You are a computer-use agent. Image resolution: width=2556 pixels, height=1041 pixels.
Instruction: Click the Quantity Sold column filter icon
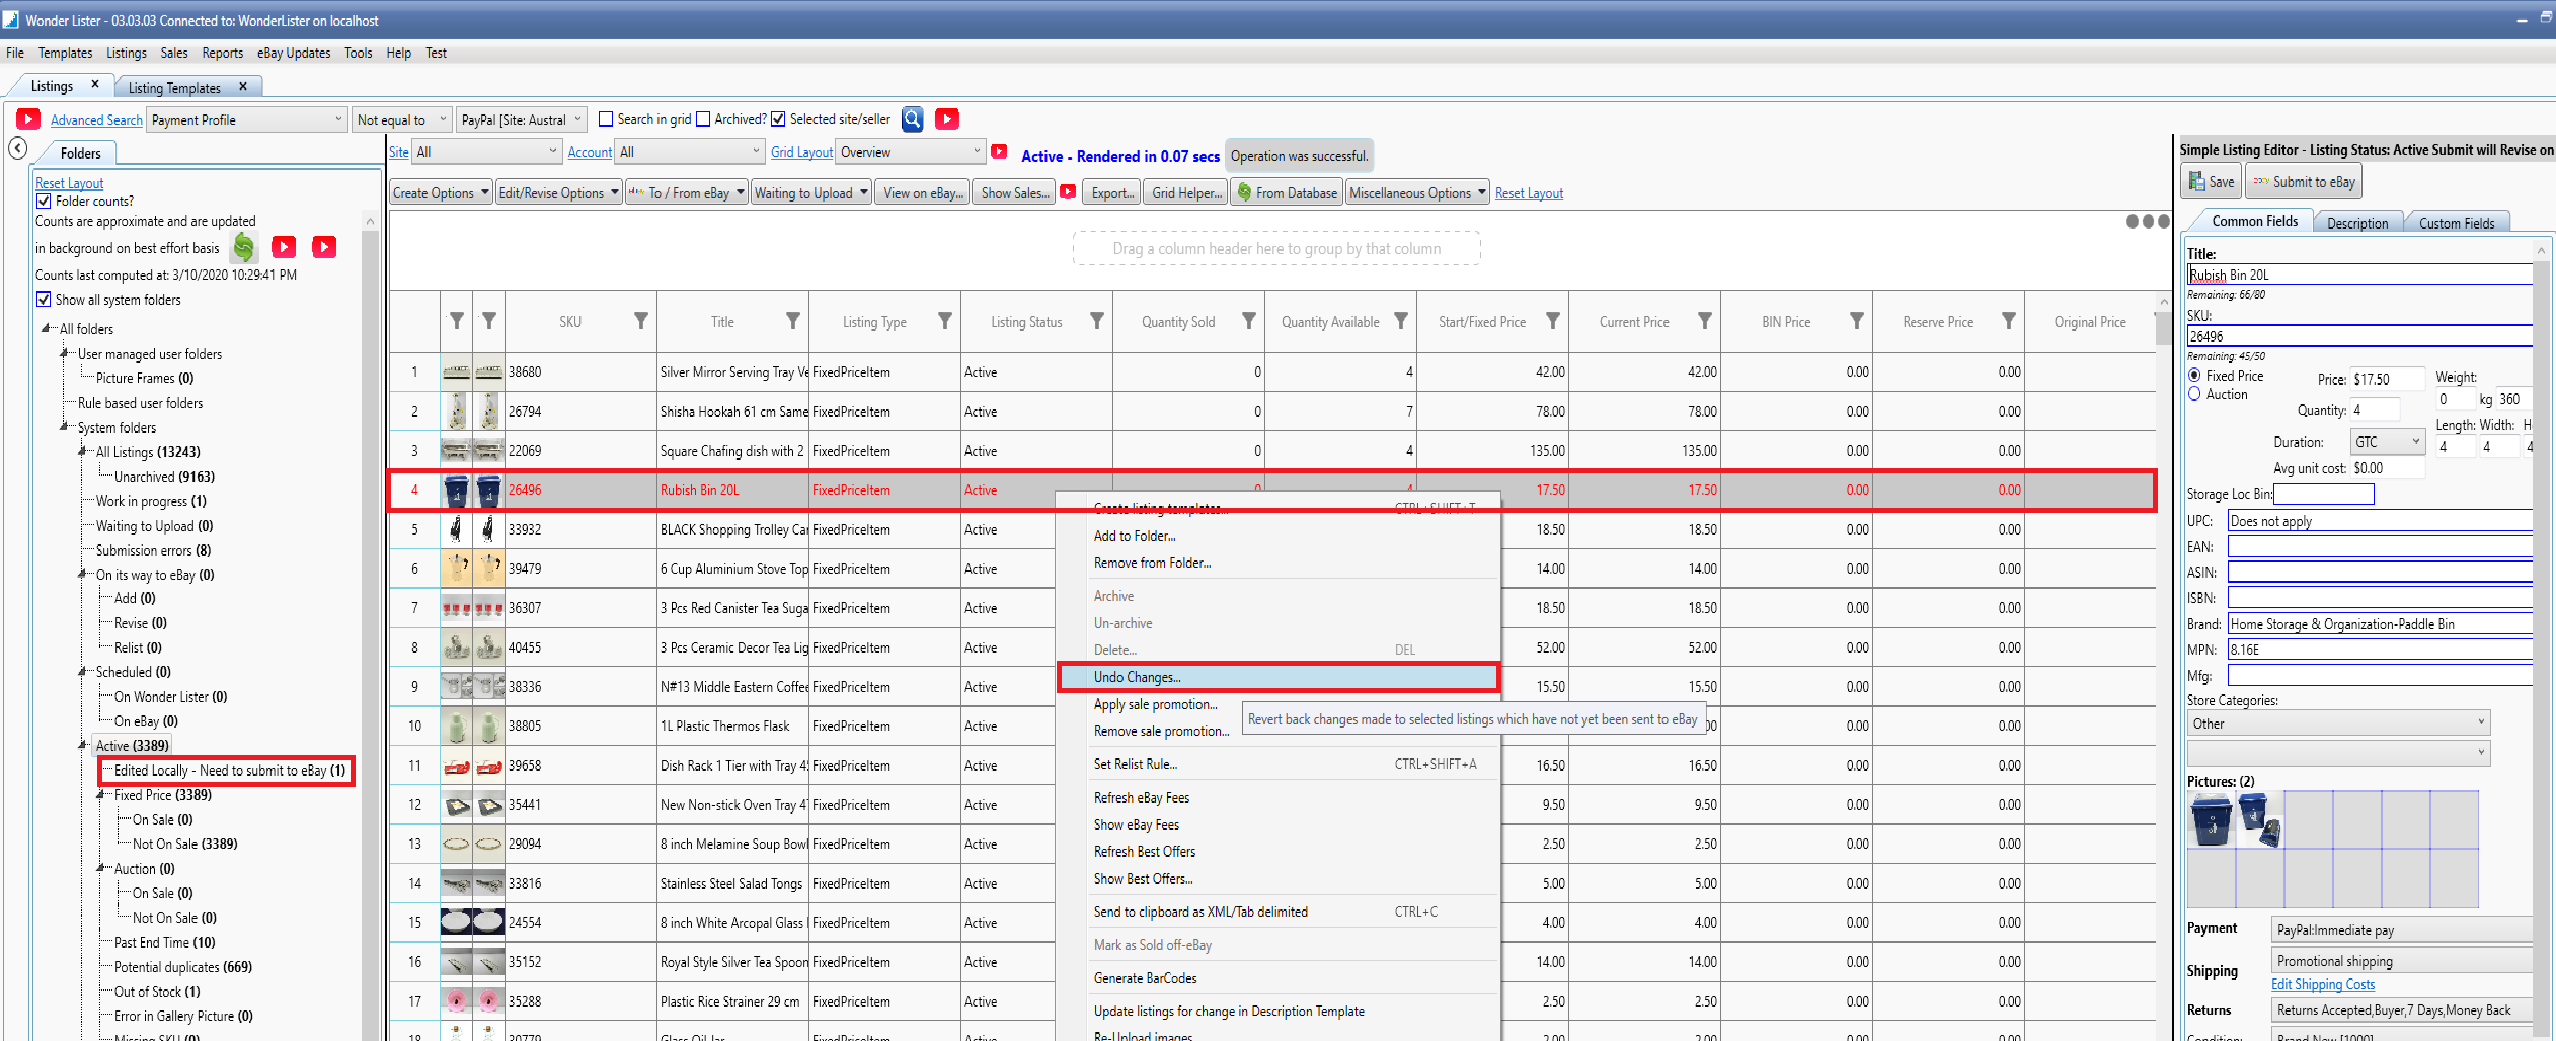point(1249,321)
